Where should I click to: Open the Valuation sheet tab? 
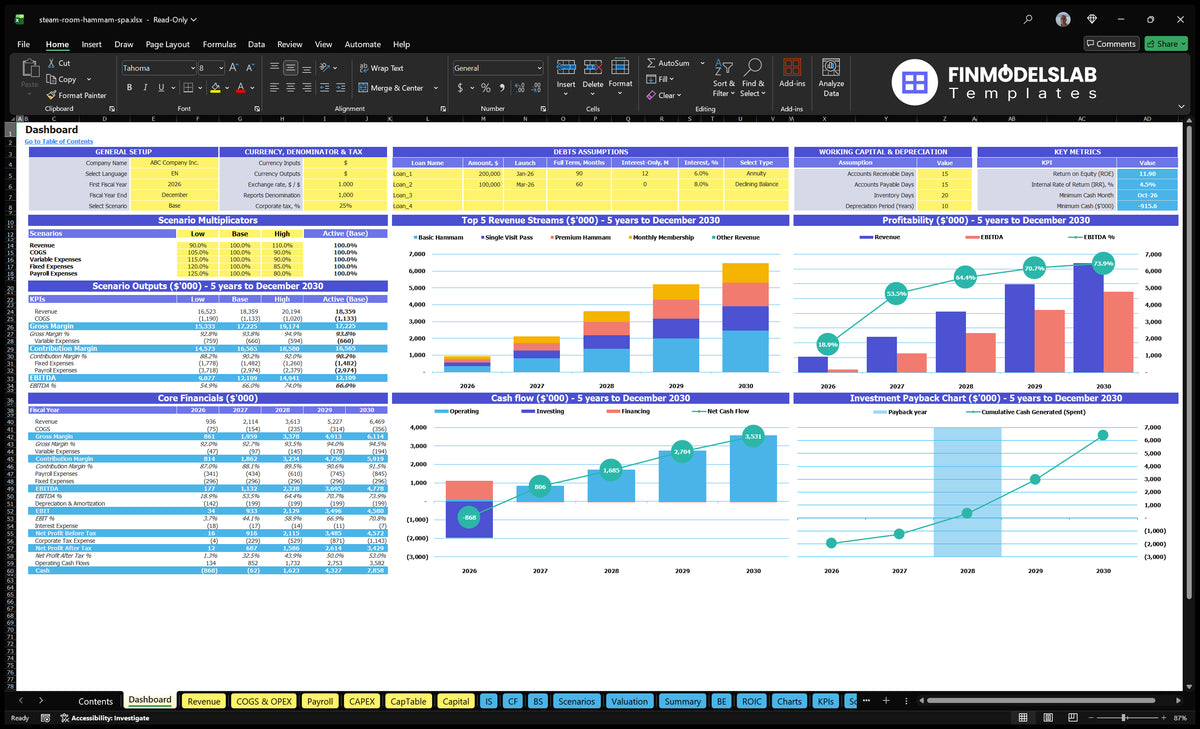(629, 701)
